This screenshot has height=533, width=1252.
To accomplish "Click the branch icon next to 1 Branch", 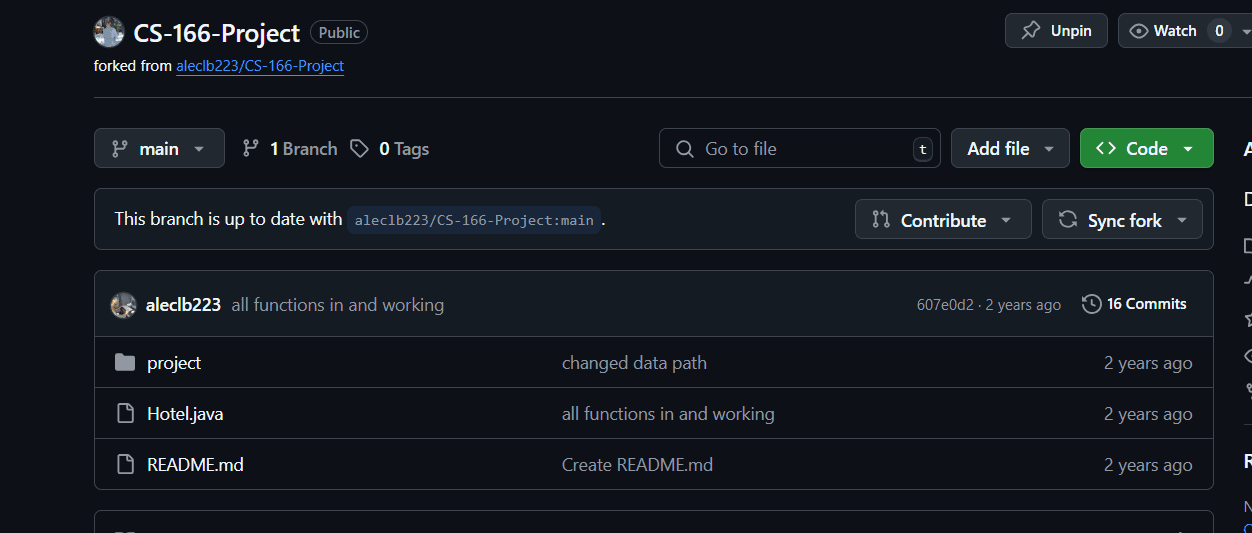I will [x=251, y=149].
